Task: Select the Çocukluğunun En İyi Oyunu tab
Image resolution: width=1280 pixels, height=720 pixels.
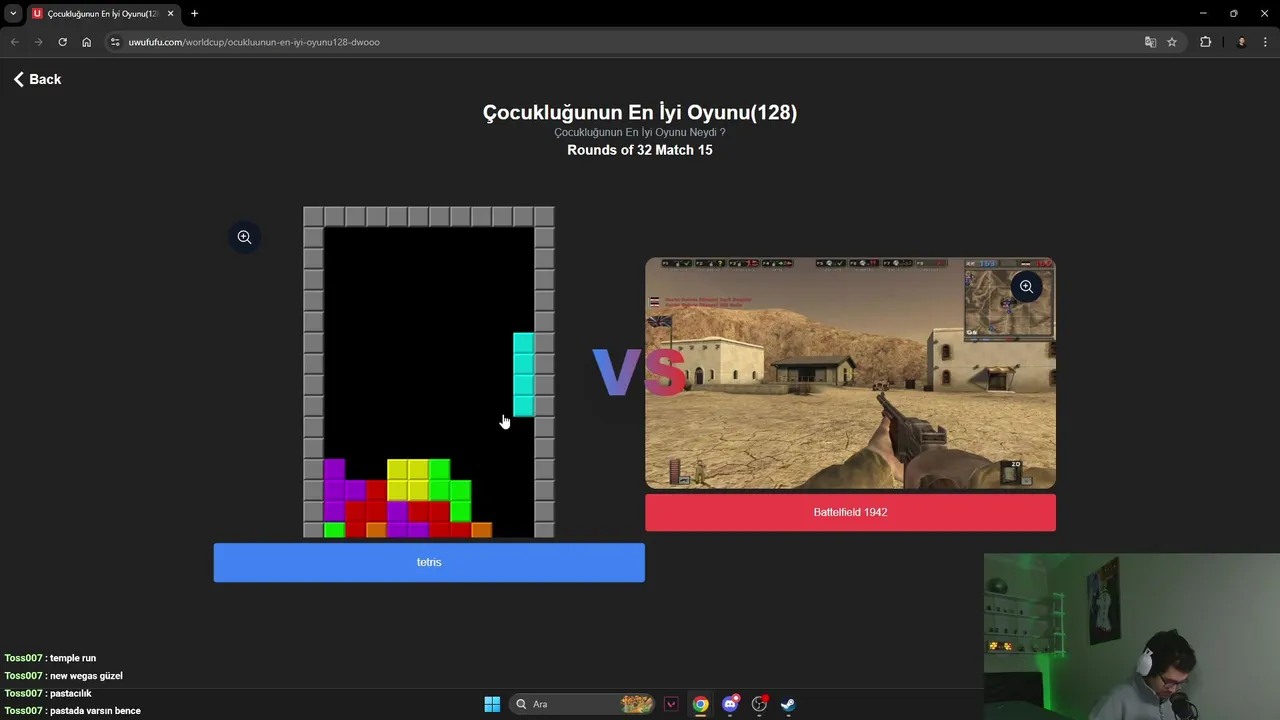Action: [x=103, y=14]
